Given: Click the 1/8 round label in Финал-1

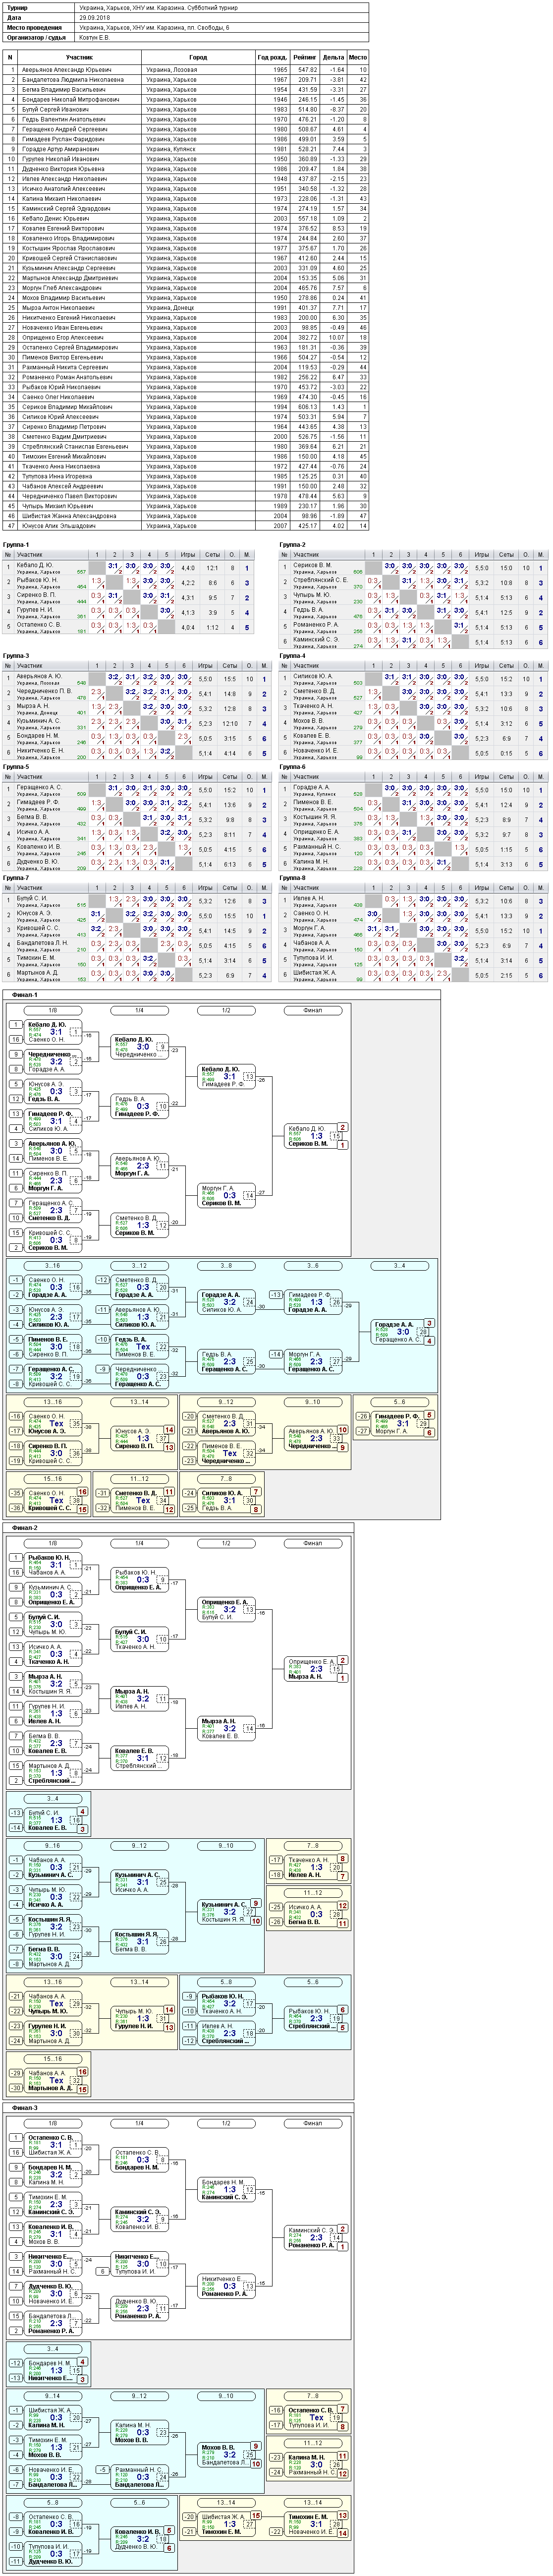Looking at the screenshot, I should [53, 1010].
